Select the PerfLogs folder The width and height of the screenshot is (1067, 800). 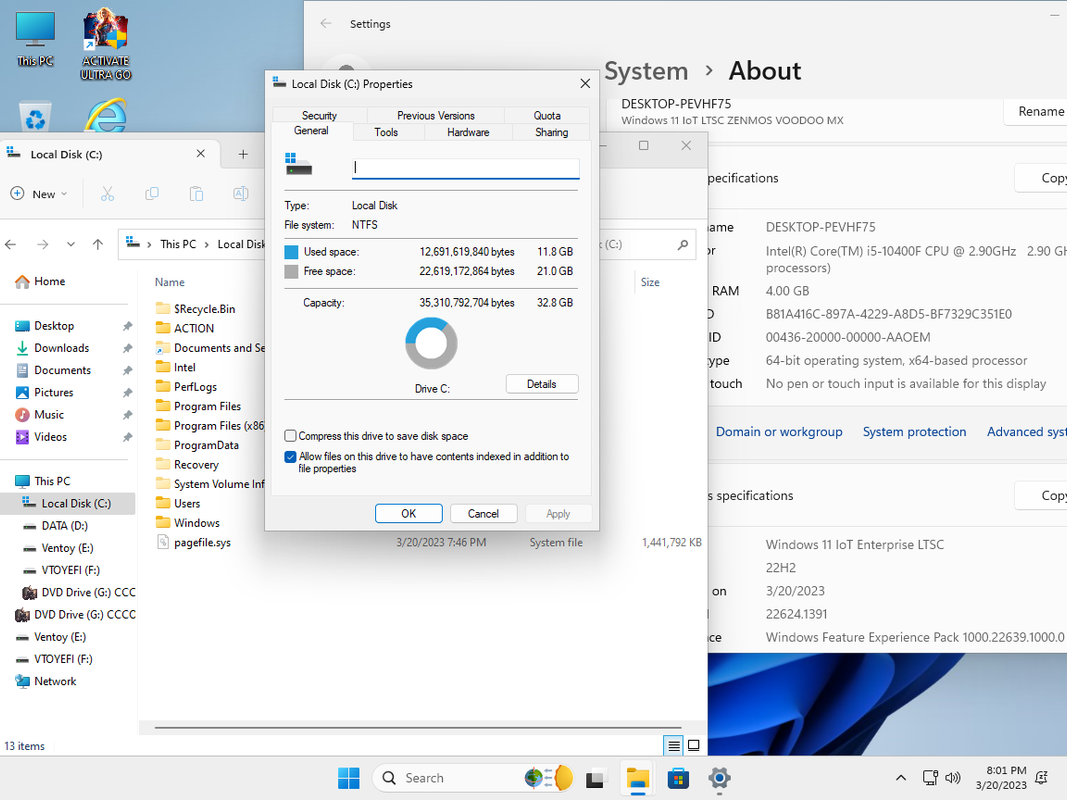tap(195, 387)
